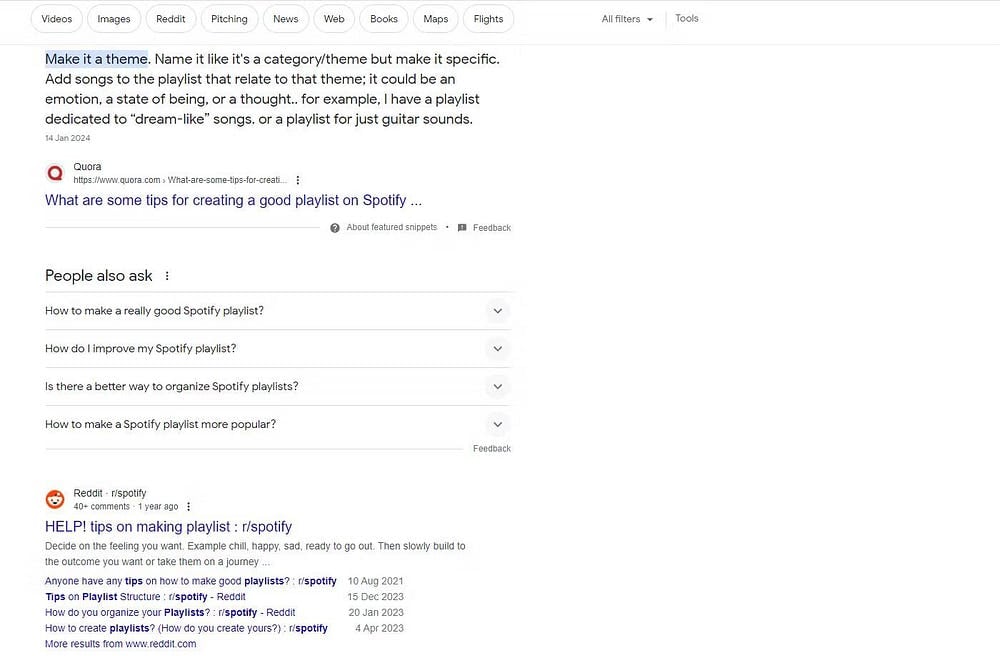
Task: Click the 'Quora' site name label
Action: pyautogui.click(x=87, y=166)
